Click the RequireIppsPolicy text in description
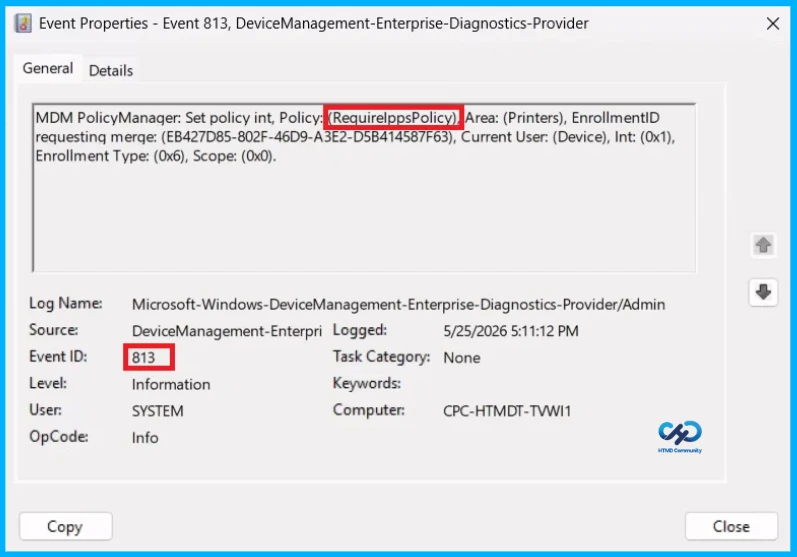 393,118
